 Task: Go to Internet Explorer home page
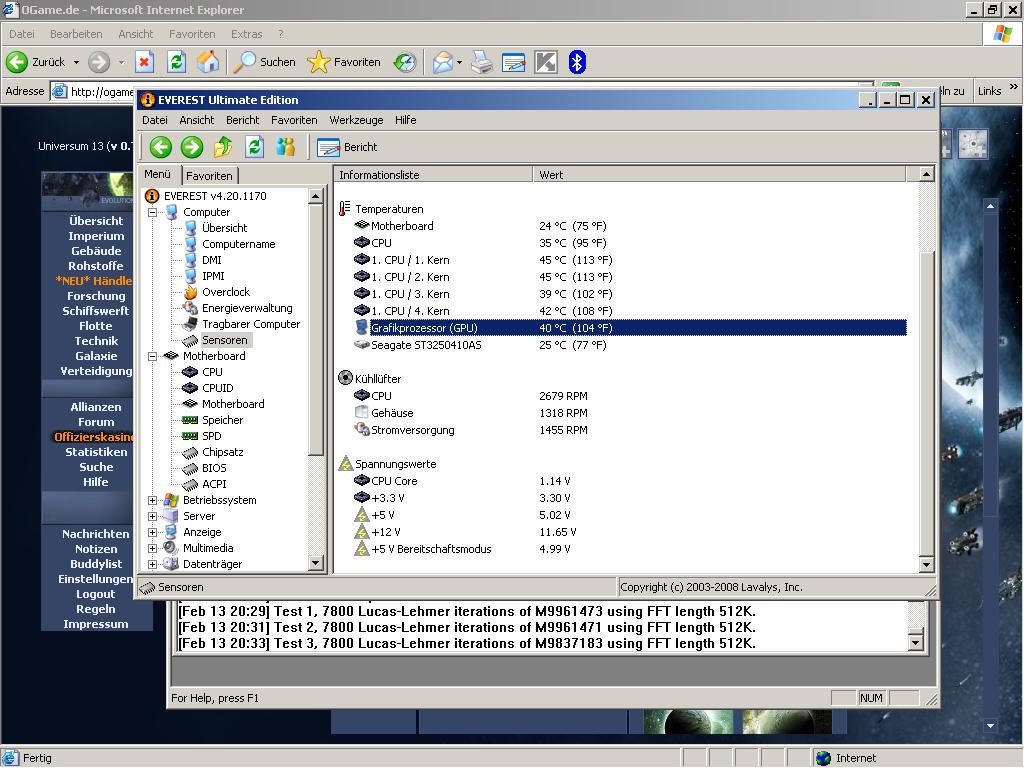pos(208,62)
